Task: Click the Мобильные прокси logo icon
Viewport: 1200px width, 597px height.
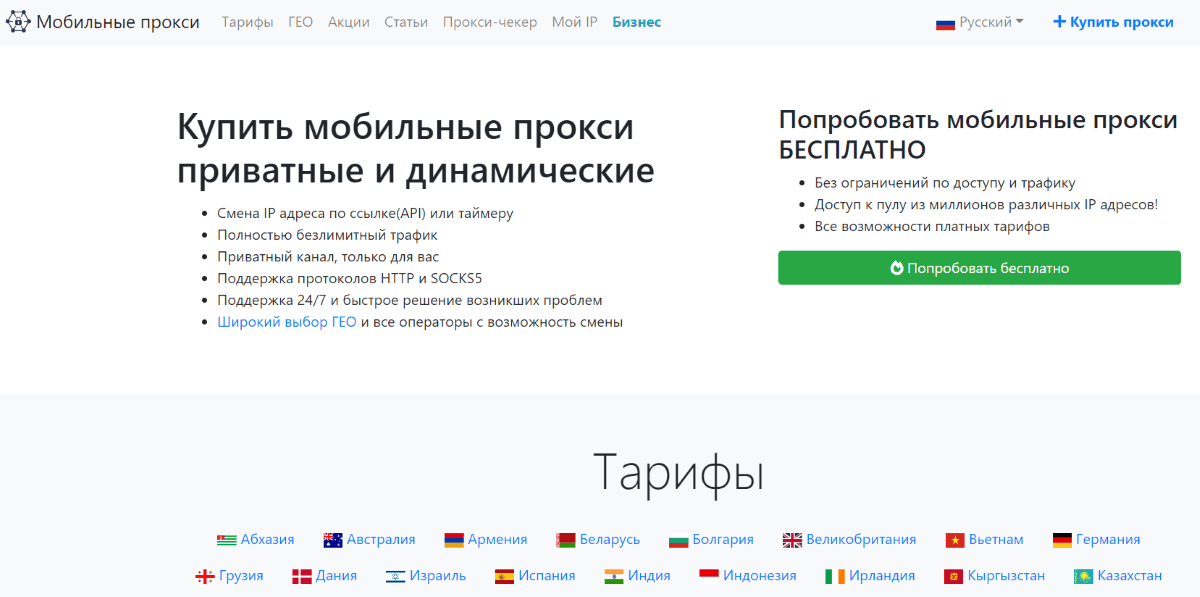Action: pos(18,22)
